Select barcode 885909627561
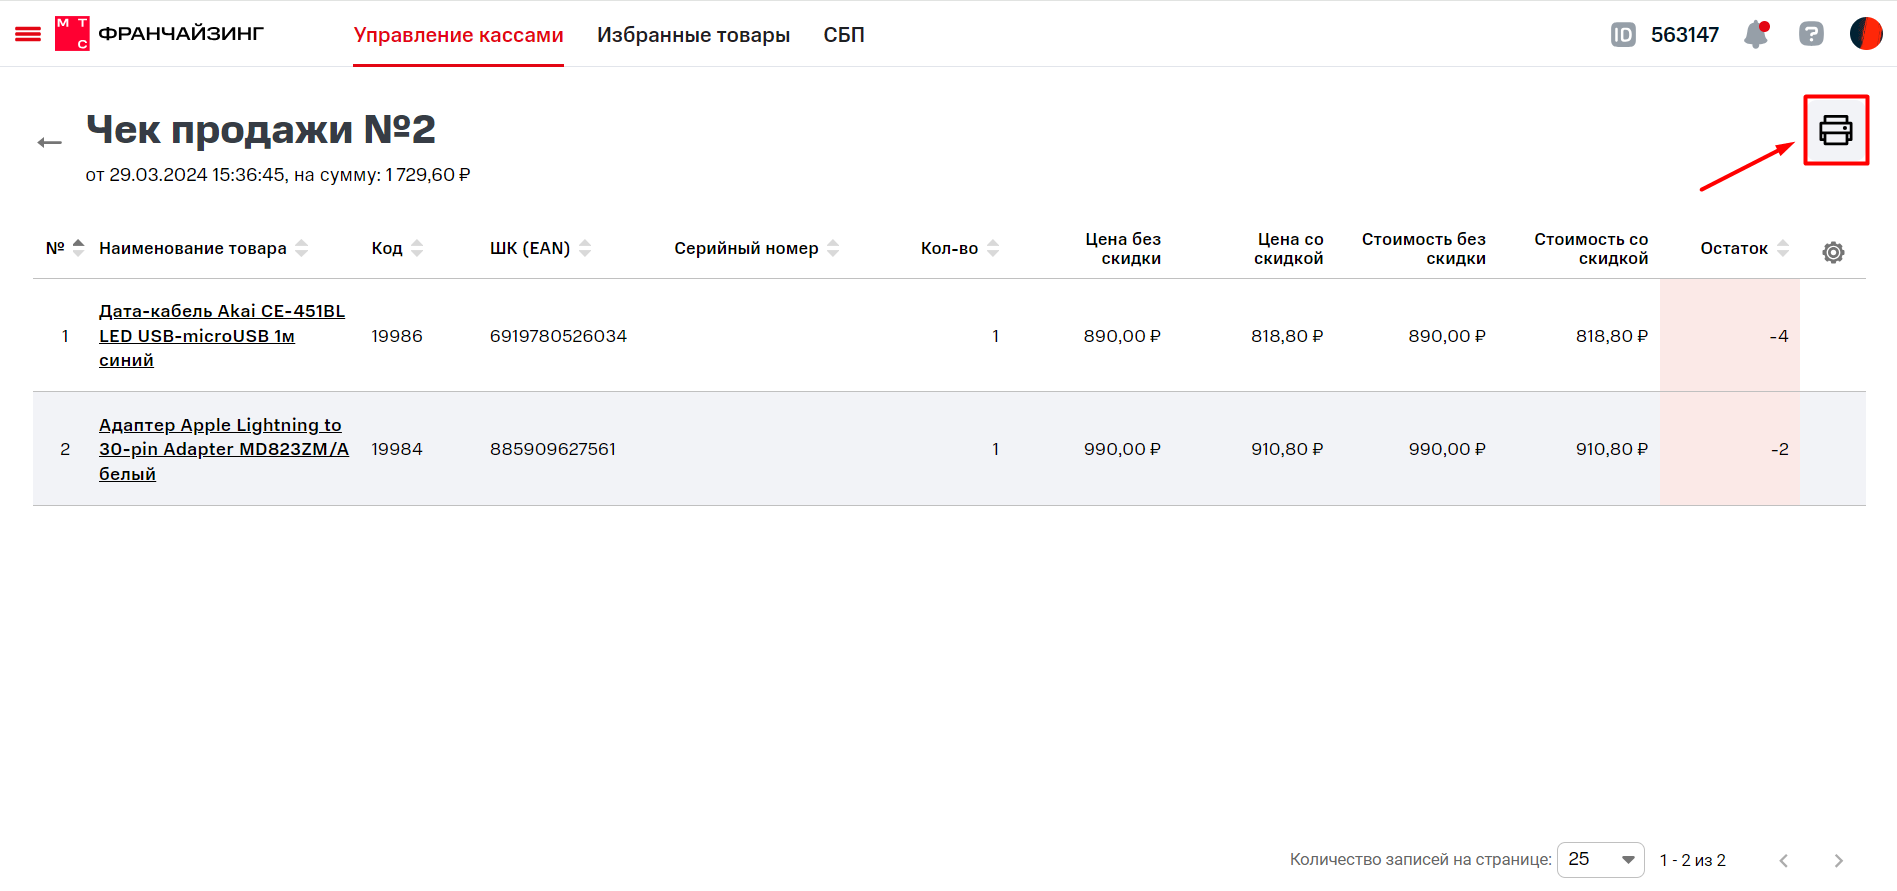This screenshot has width=1897, height=891. (553, 449)
